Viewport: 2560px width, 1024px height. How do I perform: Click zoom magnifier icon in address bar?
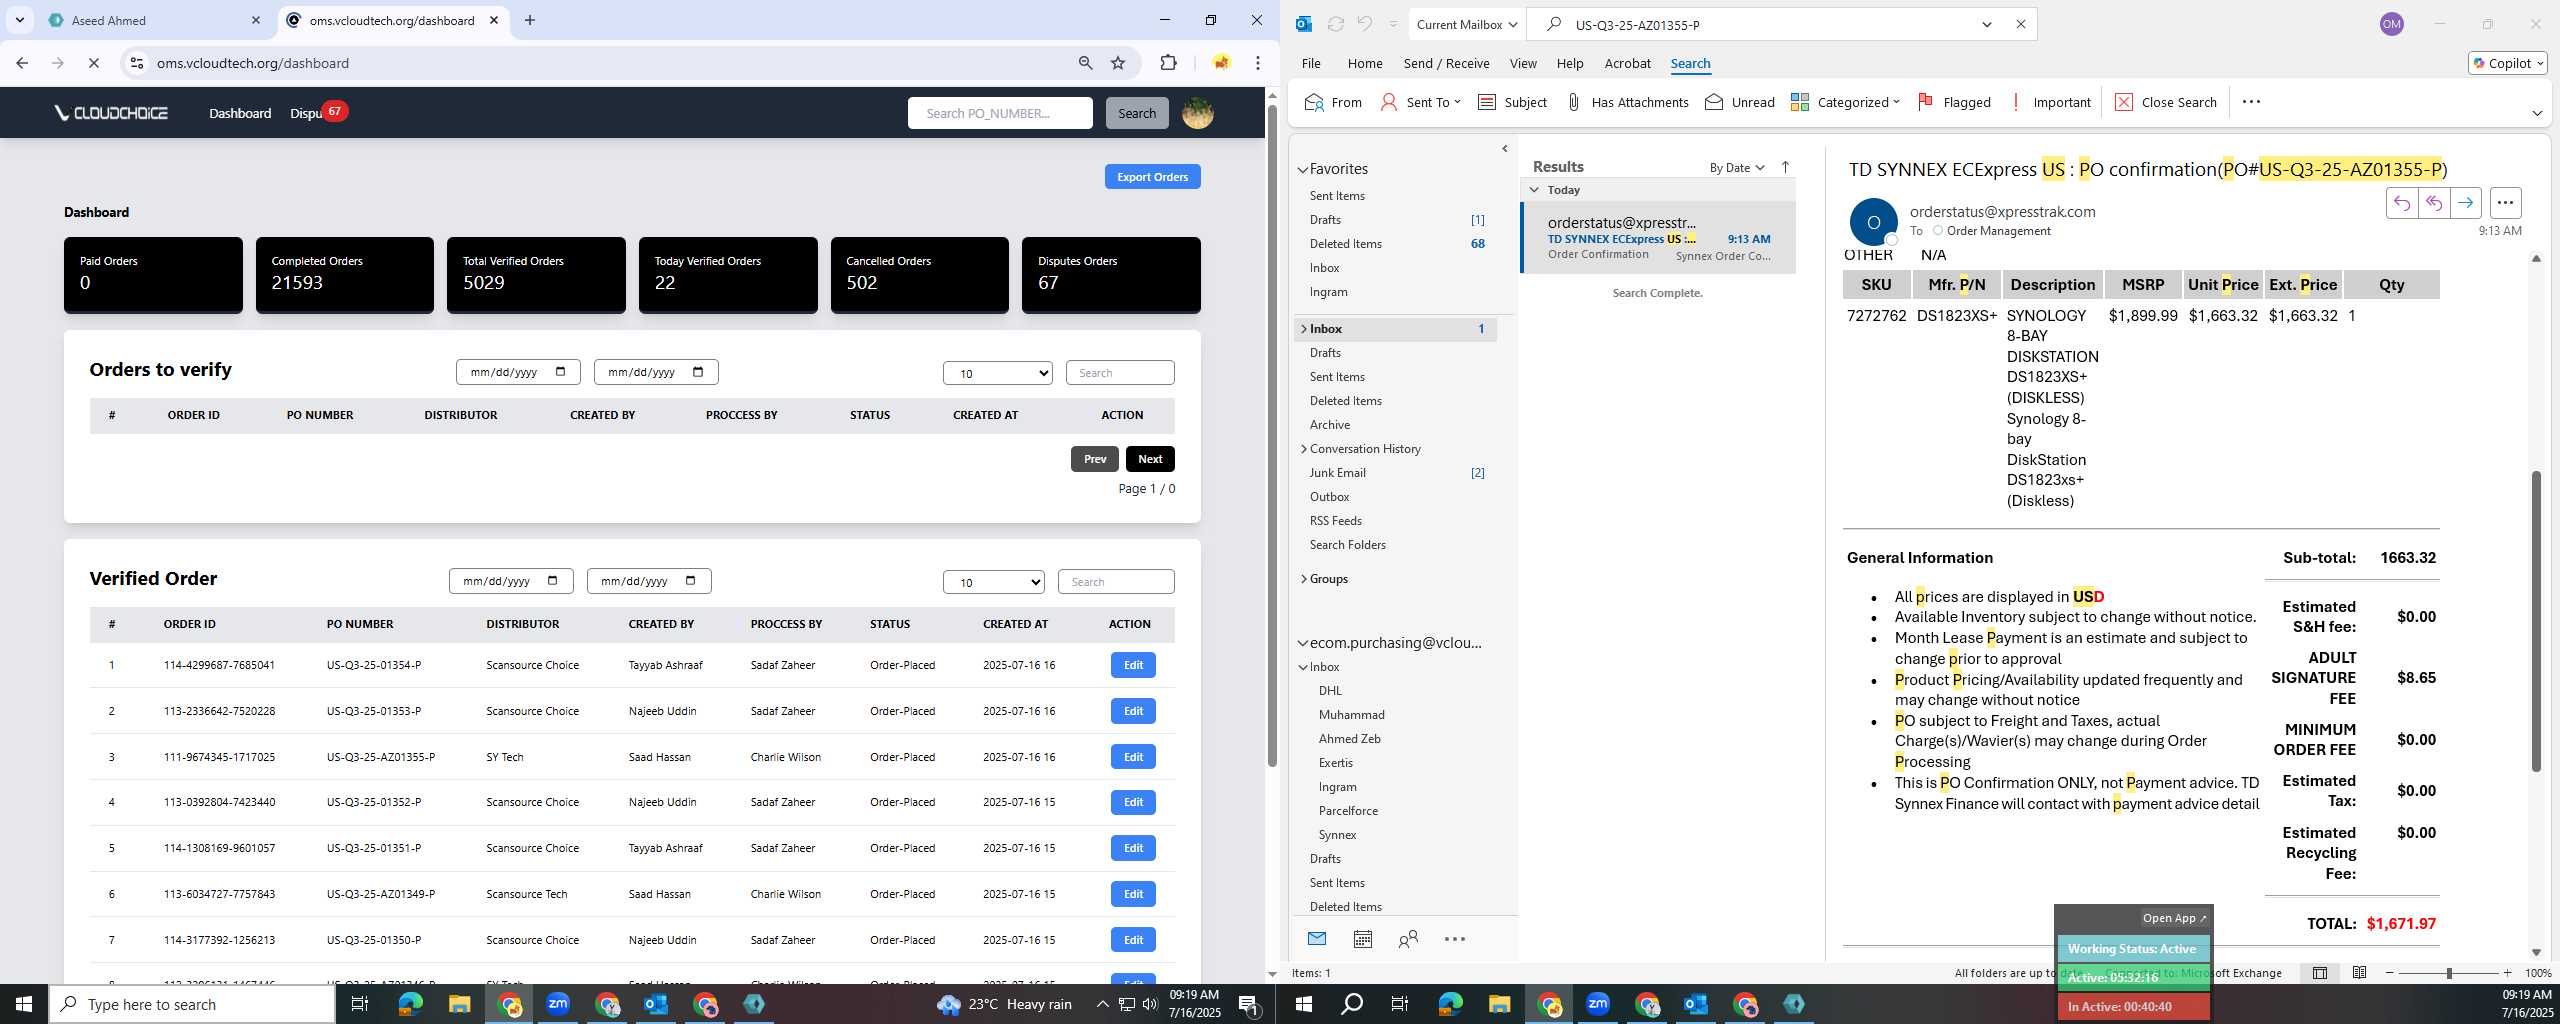point(1085,63)
